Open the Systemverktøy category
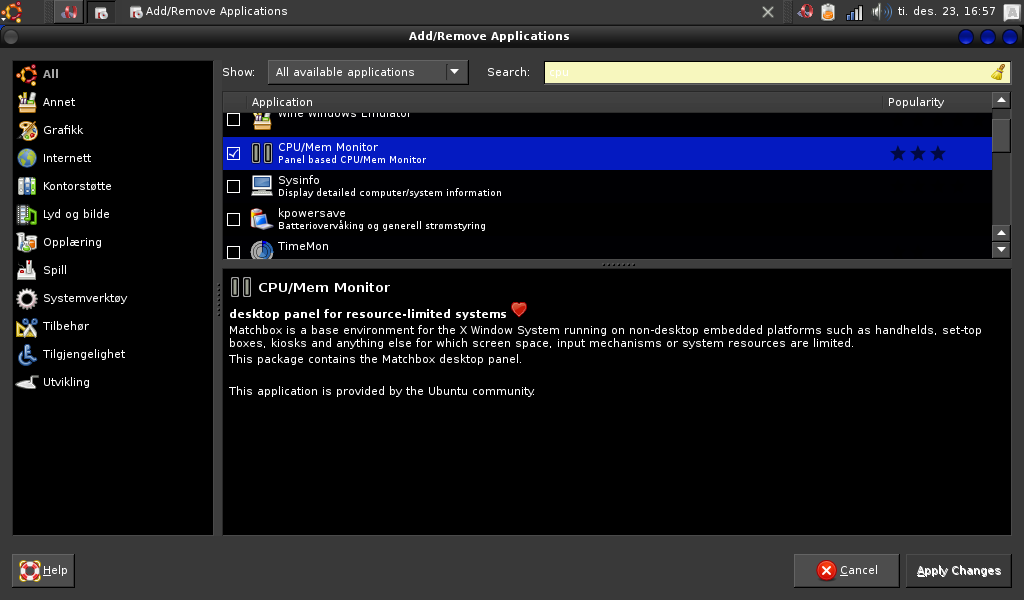Screen dimensions: 1024x600 coord(72,298)
